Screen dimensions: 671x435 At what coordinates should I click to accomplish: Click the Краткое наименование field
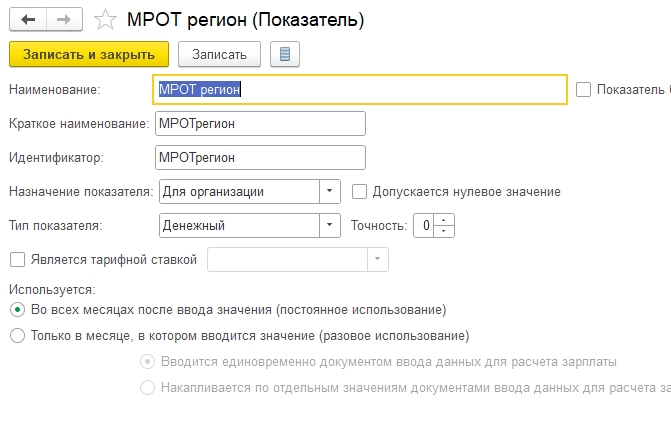tap(259, 123)
